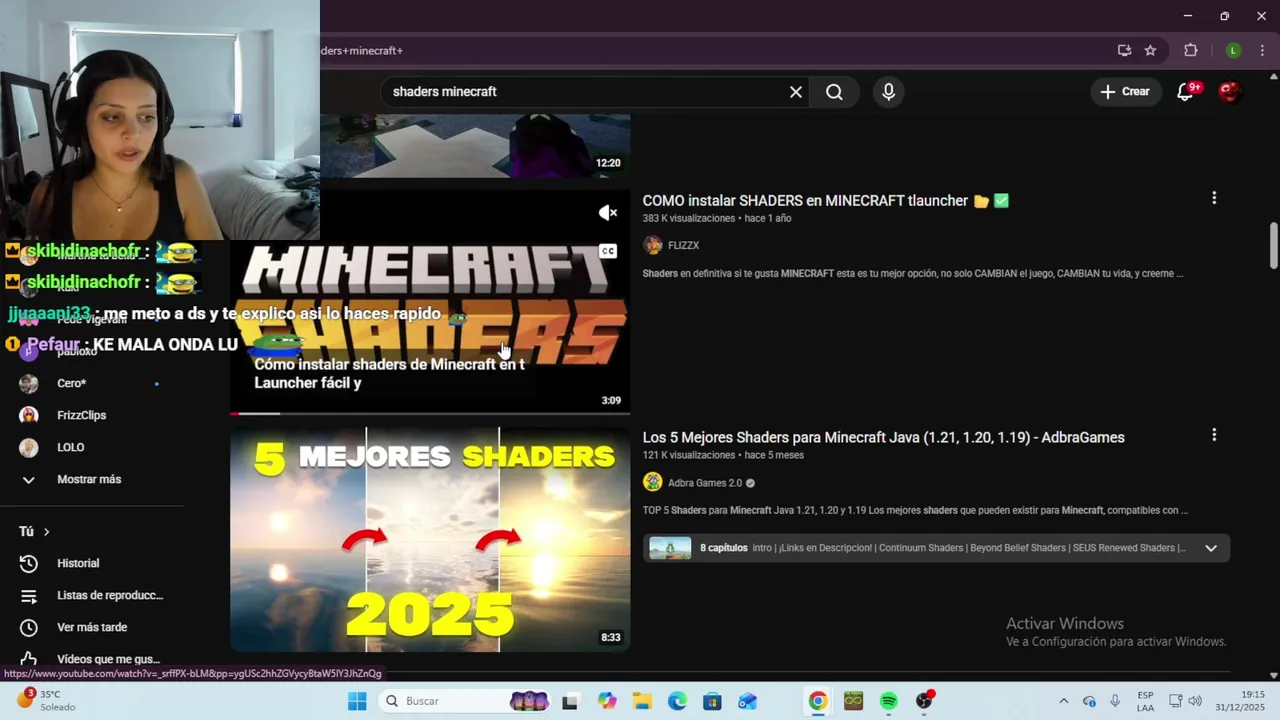Open the network and volume quick settings

[1186, 701]
